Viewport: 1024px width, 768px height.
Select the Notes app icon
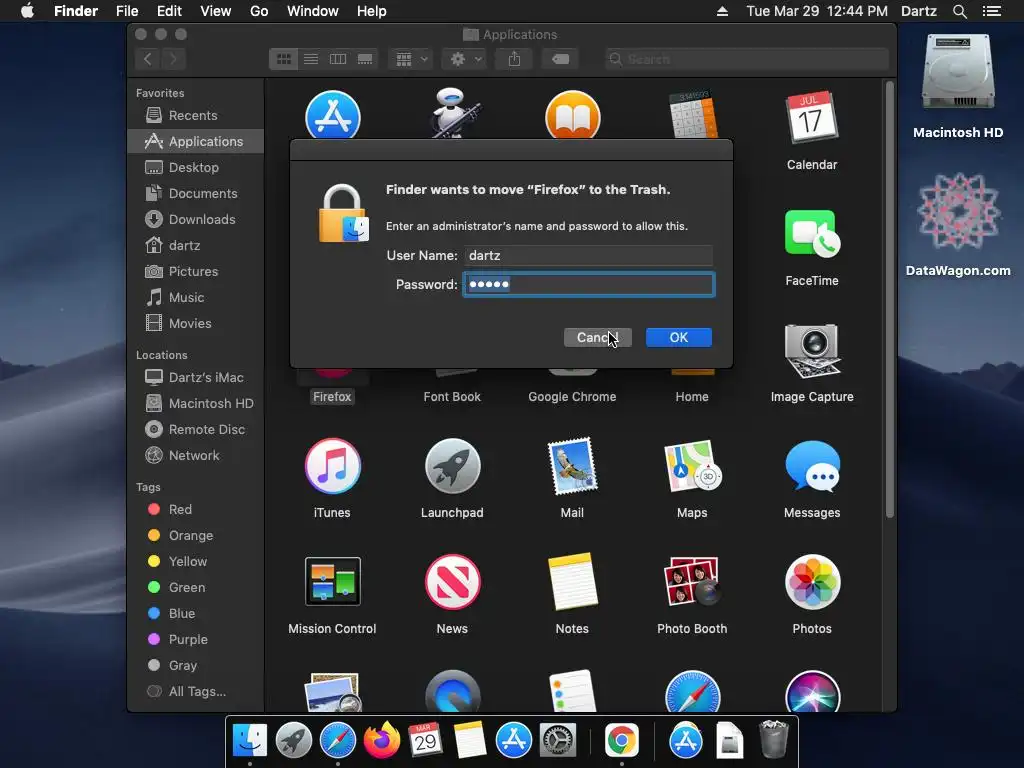pyautogui.click(x=572, y=581)
